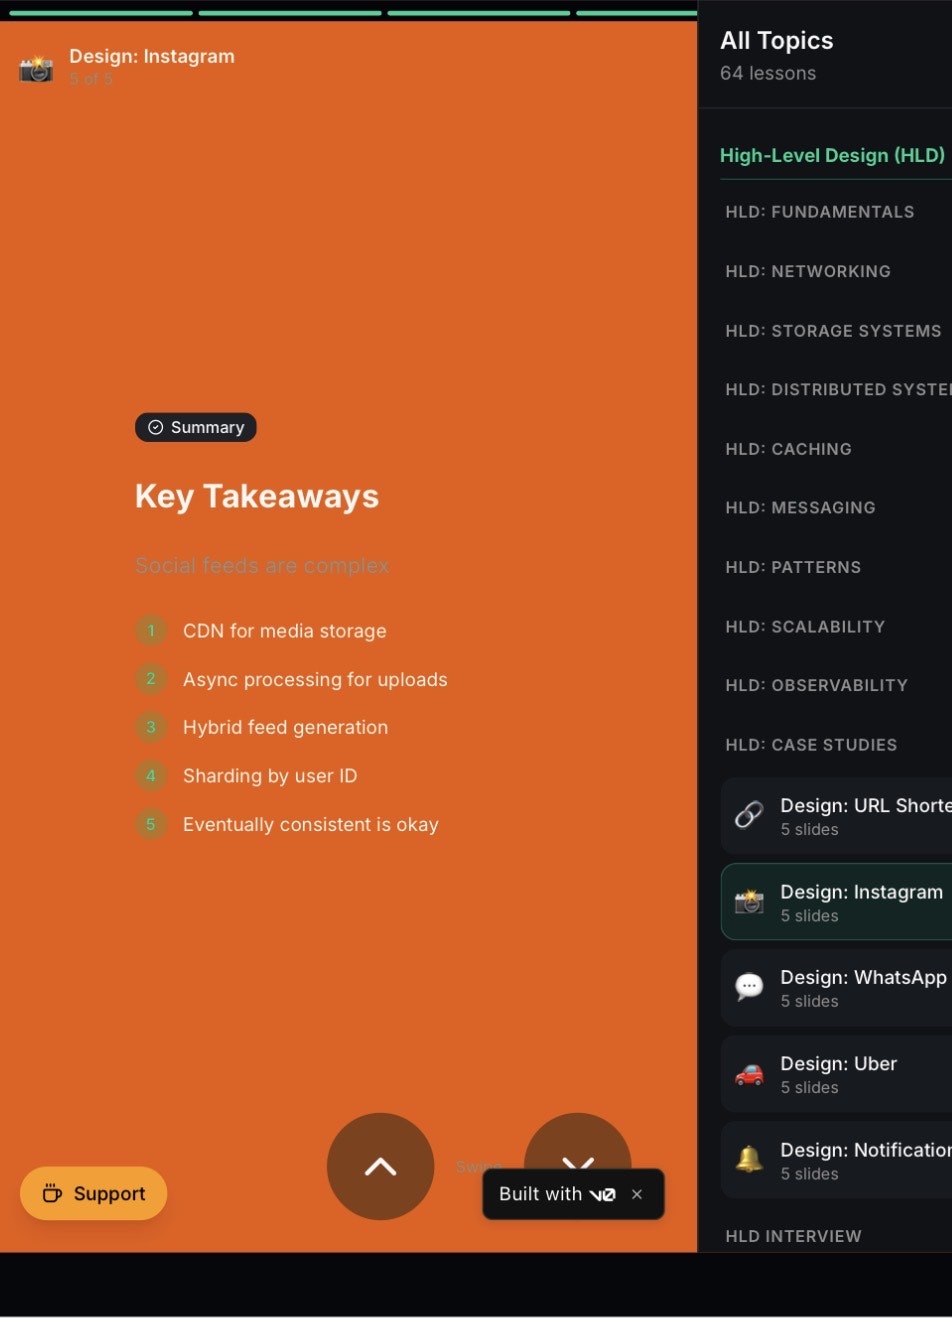Dismiss the Built with v0 badge
Screen dimensions: 952x1322
tap(637, 1193)
